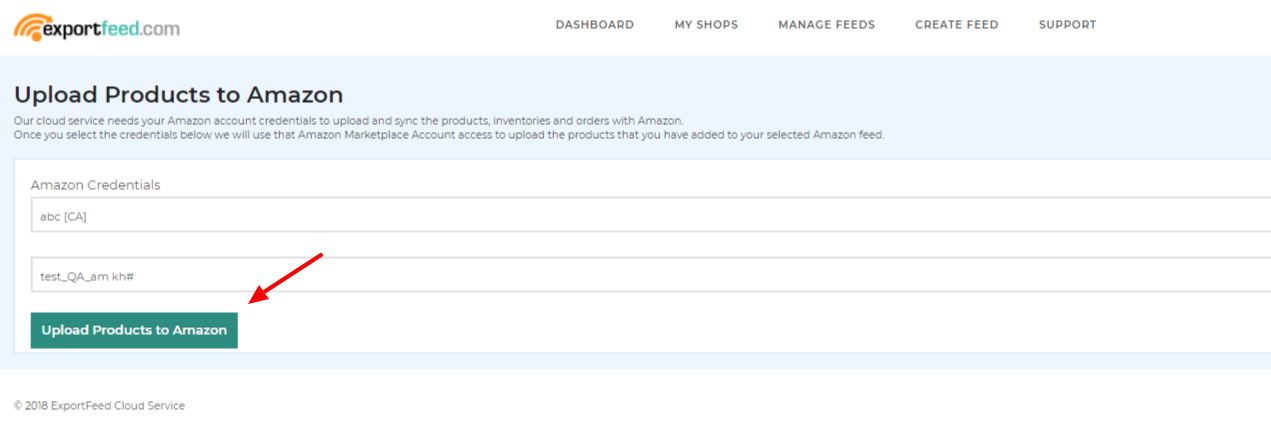Image resolution: width=1271 pixels, height=433 pixels.
Task: Open the Support page
Action: click(x=1067, y=25)
